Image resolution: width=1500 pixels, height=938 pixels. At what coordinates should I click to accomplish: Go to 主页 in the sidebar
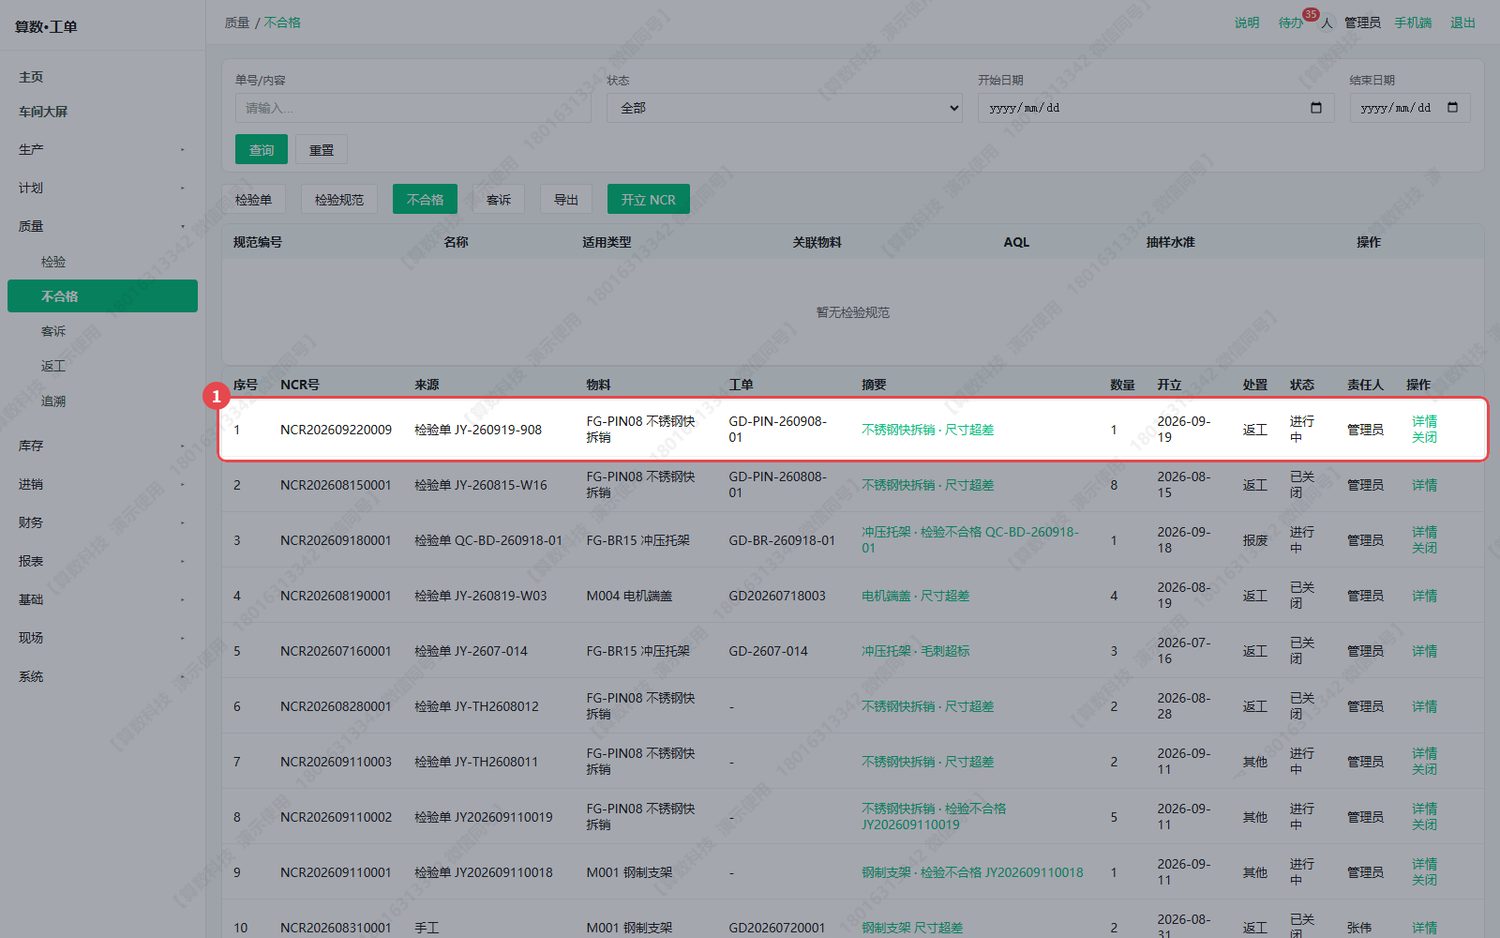pyautogui.click(x=31, y=77)
